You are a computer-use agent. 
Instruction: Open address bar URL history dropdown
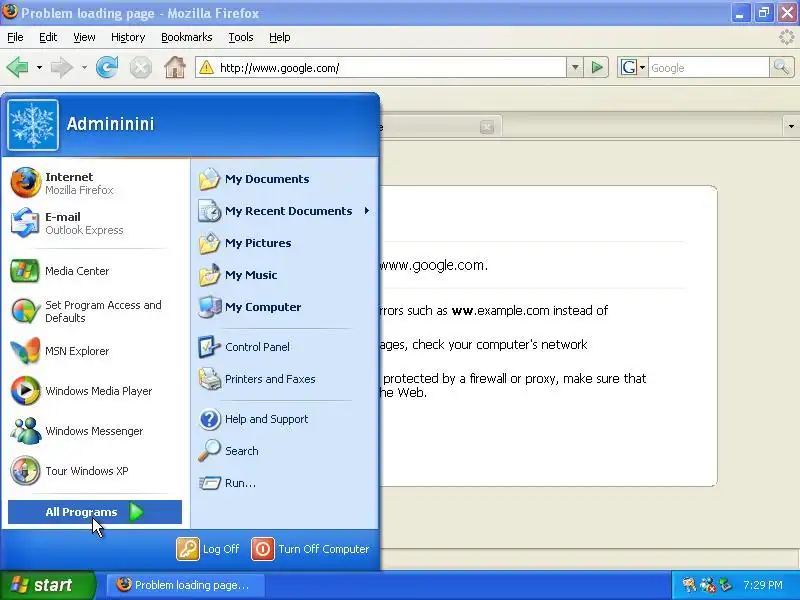(575, 67)
